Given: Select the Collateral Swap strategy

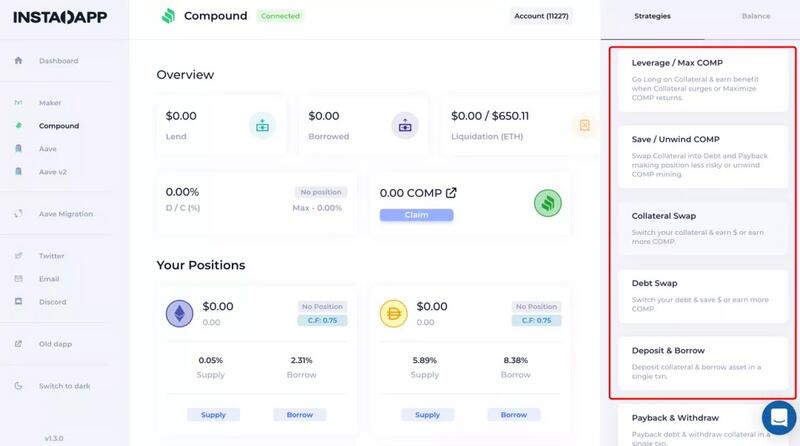Looking at the screenshot, I should pos(703,229).
